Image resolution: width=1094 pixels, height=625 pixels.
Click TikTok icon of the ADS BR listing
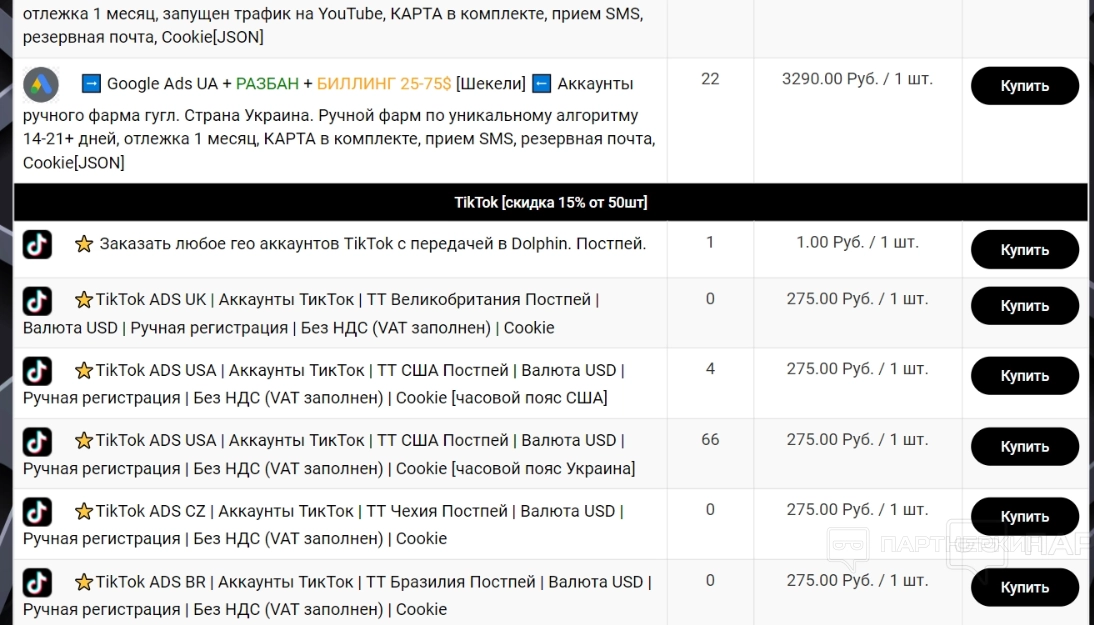tap(37, 582)
